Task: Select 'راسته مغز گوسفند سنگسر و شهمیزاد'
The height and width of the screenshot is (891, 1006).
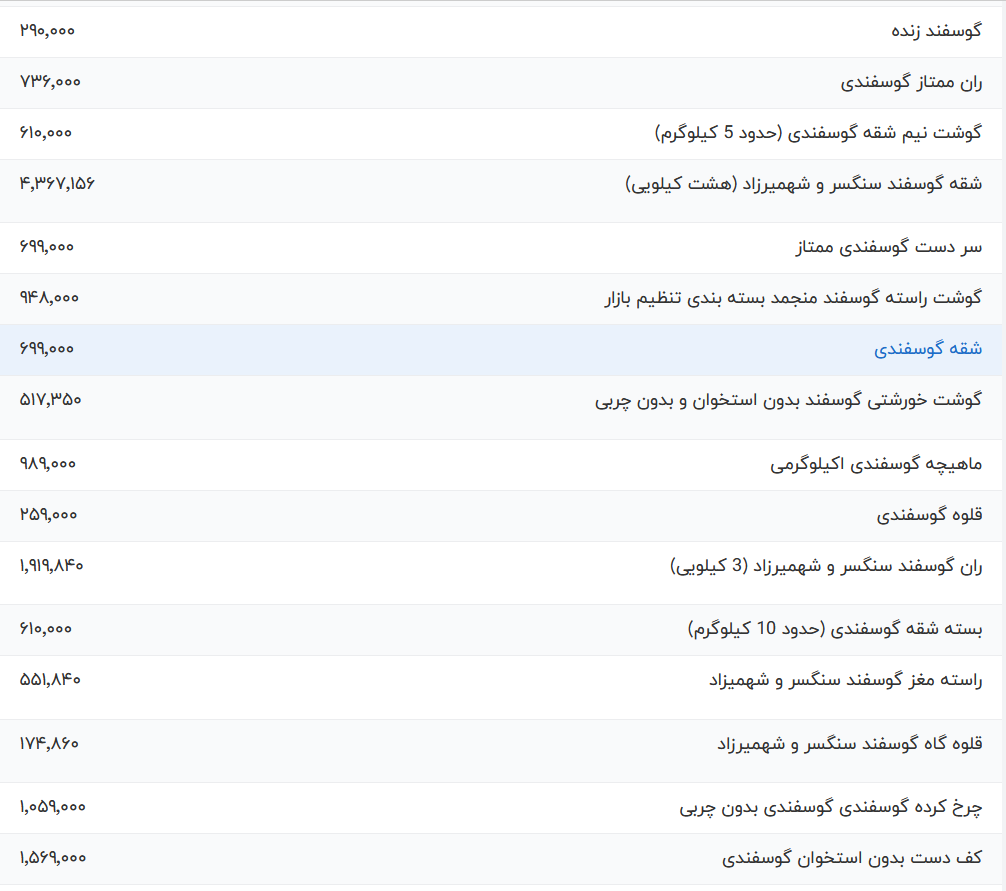Action: 845,680
